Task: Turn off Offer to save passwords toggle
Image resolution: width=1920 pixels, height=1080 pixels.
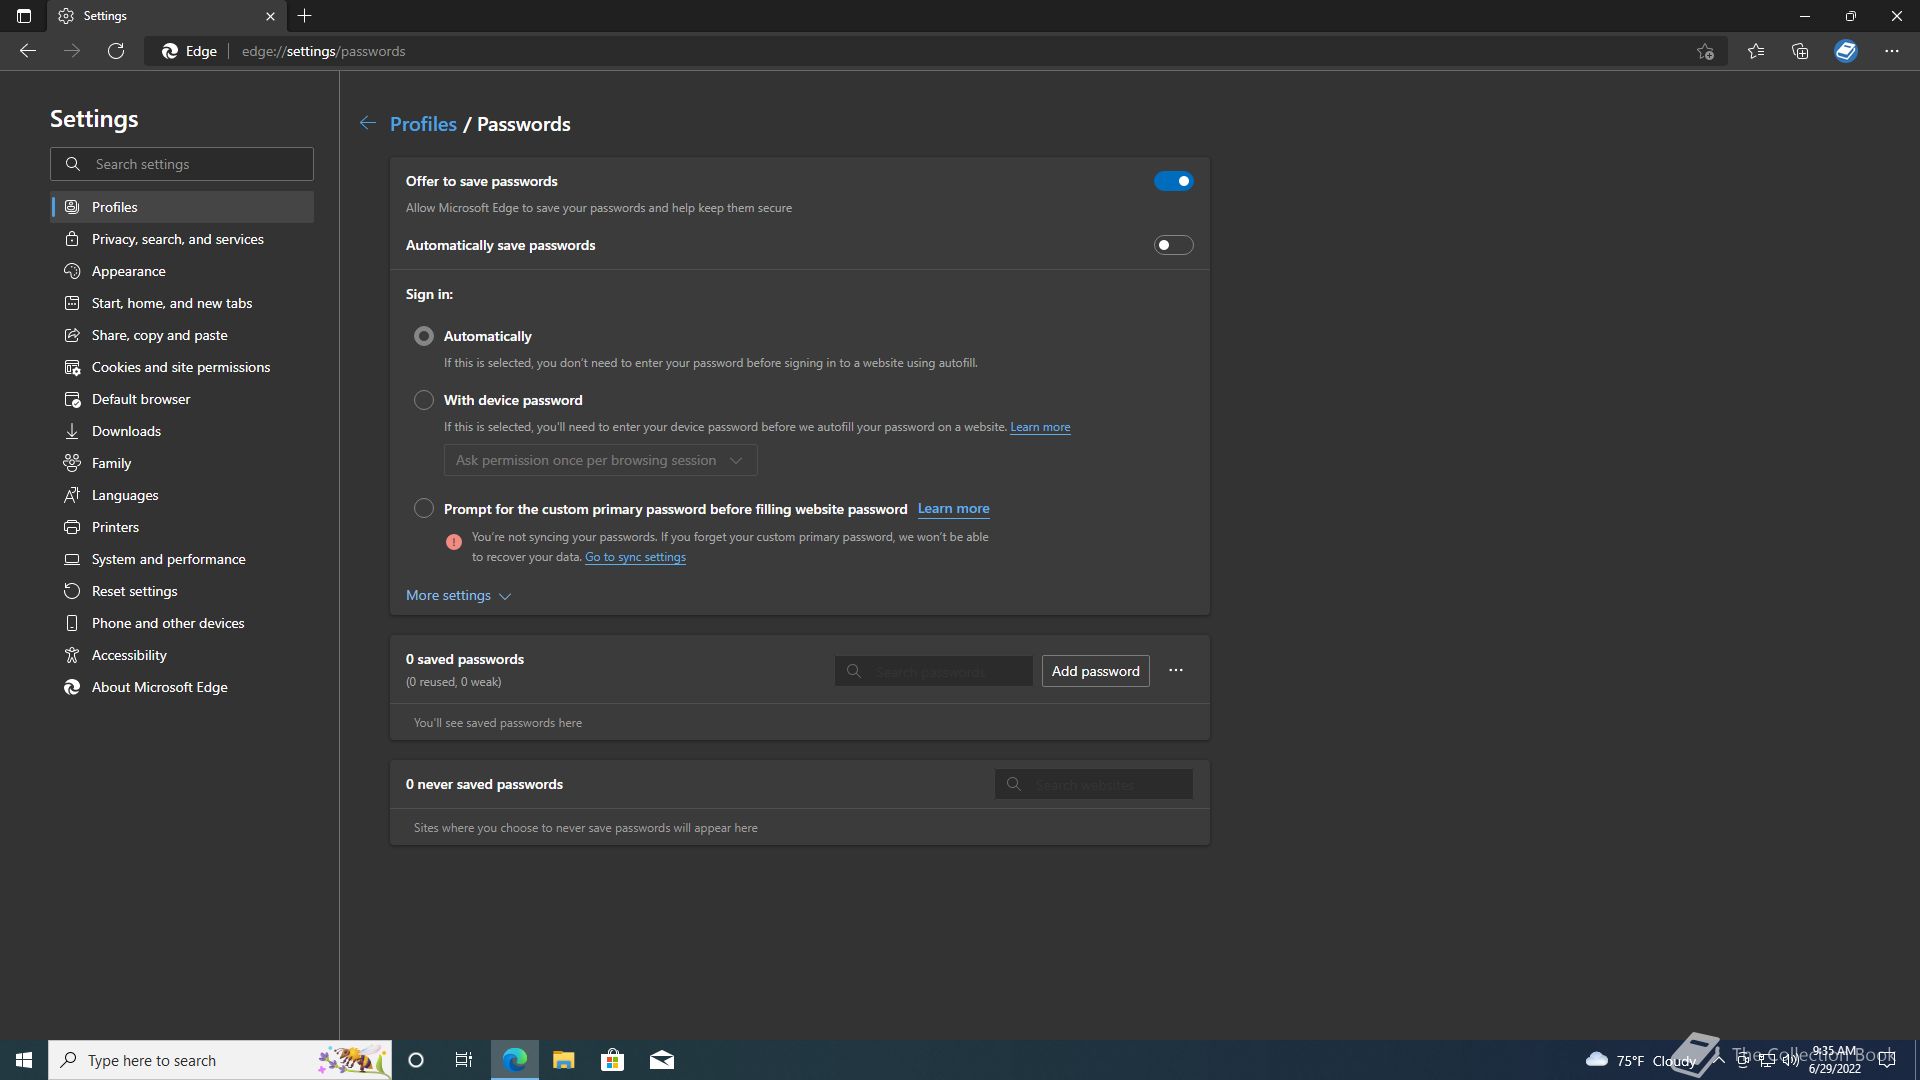Action: 1174,181
